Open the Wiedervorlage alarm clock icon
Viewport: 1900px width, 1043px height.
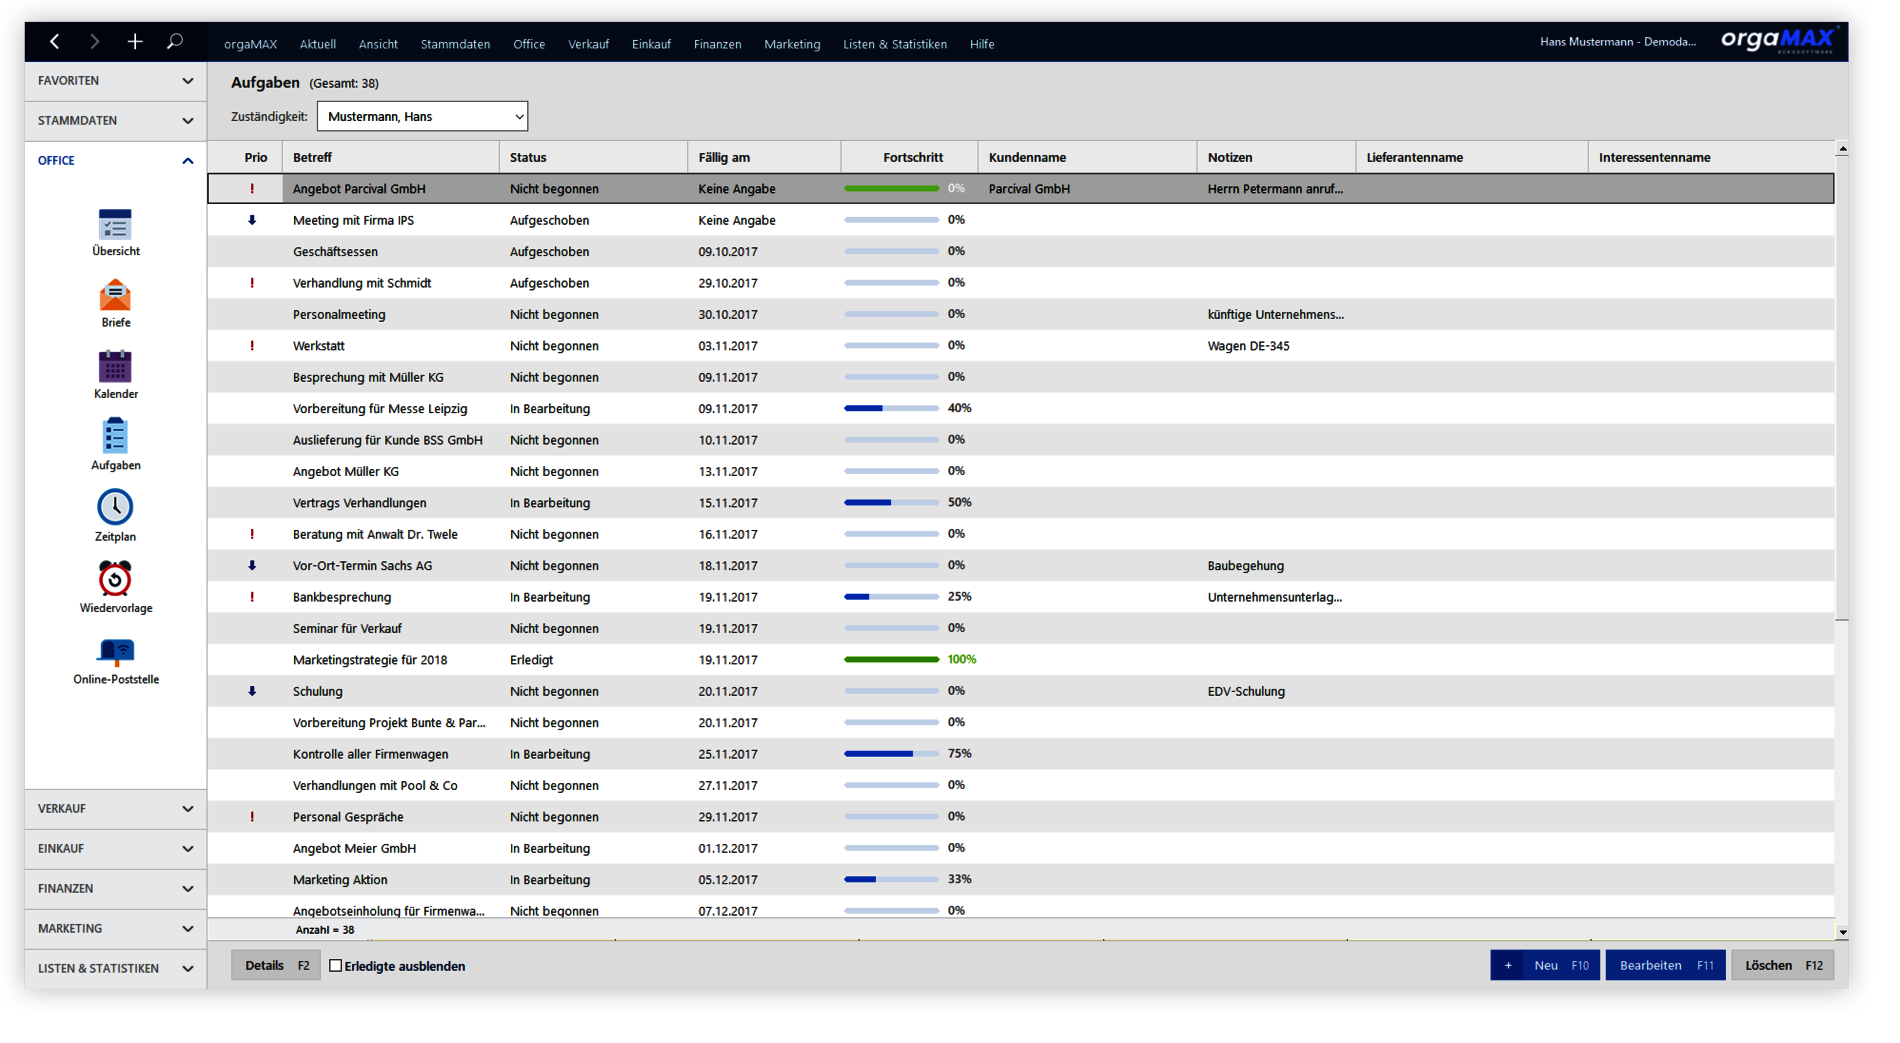coord(115,579)
